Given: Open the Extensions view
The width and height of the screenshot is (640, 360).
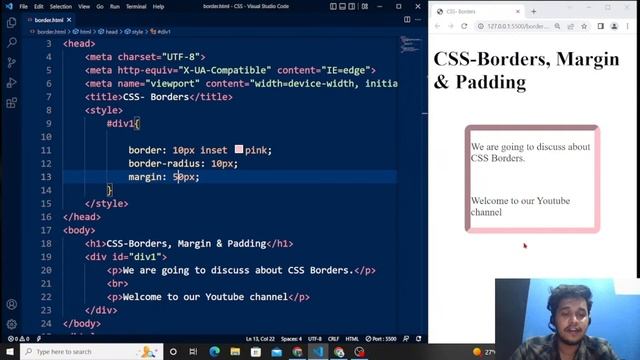Looking at the screenshot, I should (11, 102).
